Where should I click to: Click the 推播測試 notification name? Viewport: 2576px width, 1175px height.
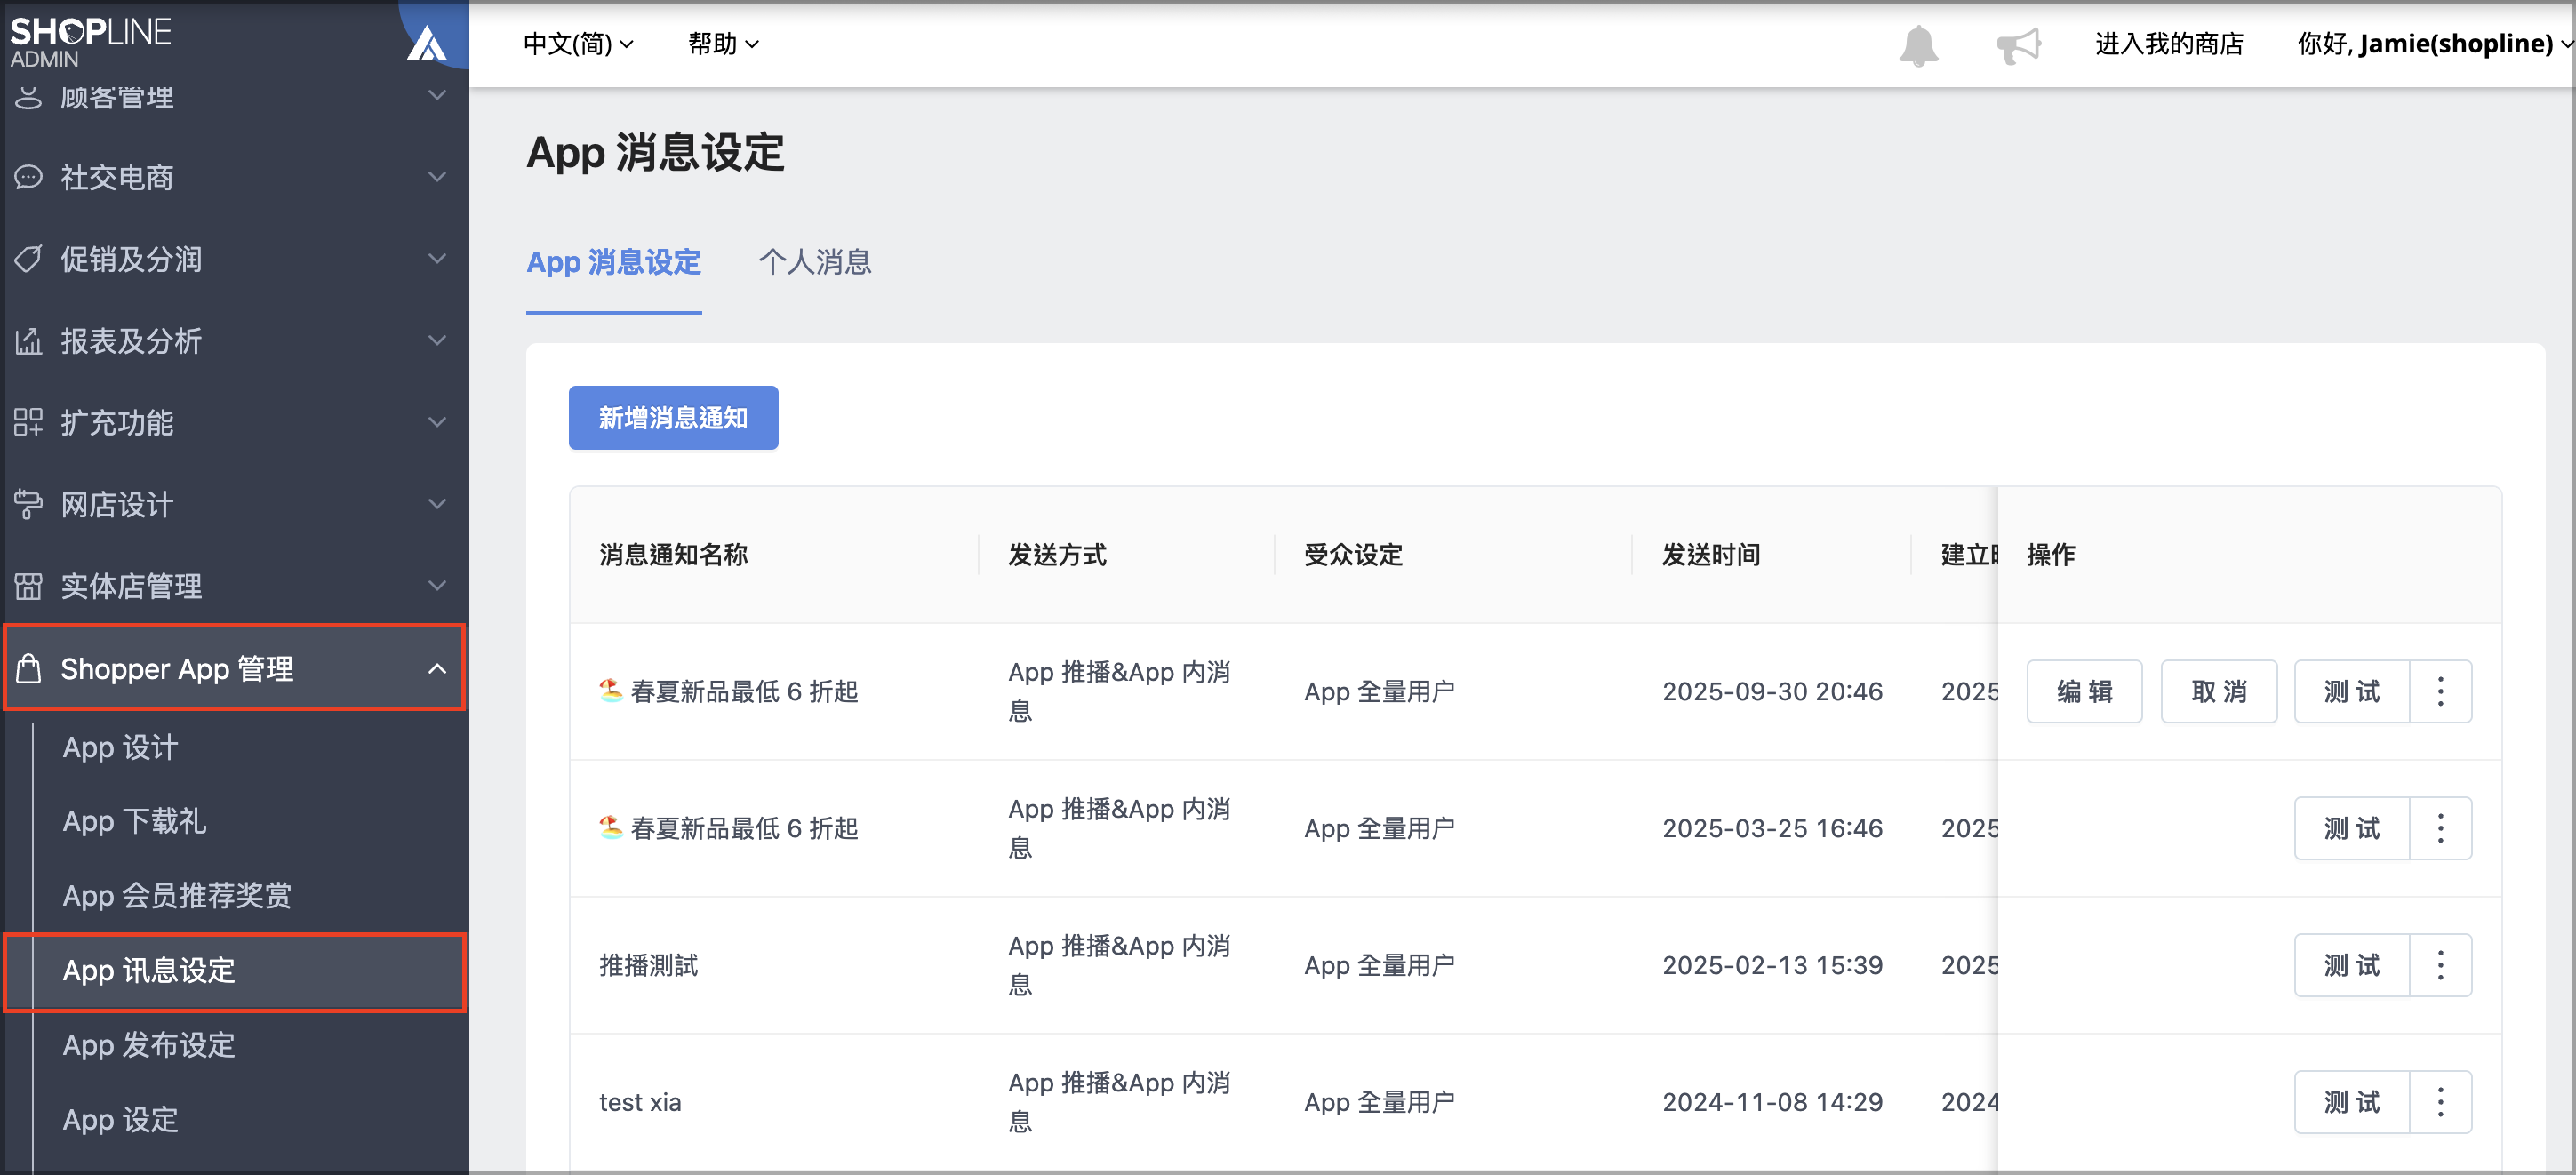648,965
